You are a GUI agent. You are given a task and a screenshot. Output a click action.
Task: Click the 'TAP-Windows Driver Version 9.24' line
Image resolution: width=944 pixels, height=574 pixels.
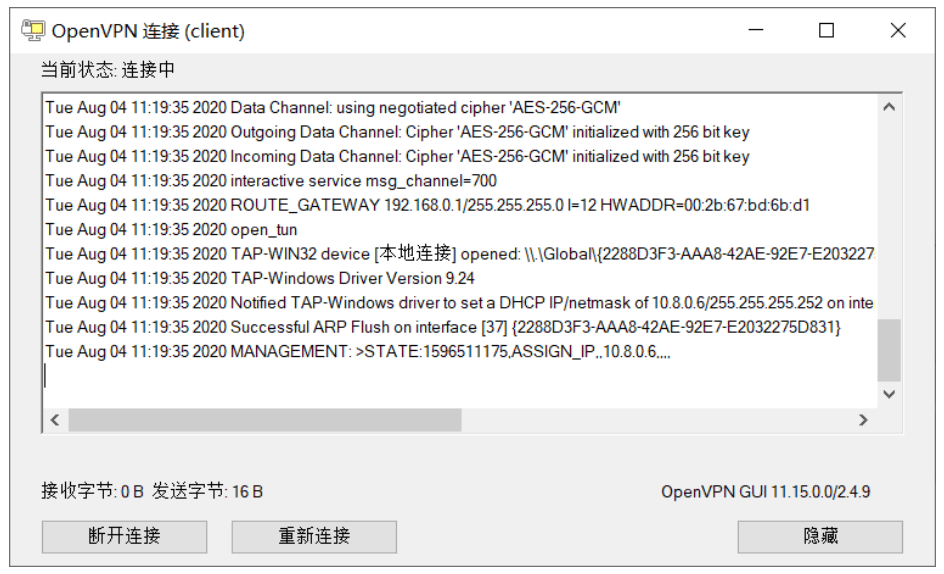260,278
